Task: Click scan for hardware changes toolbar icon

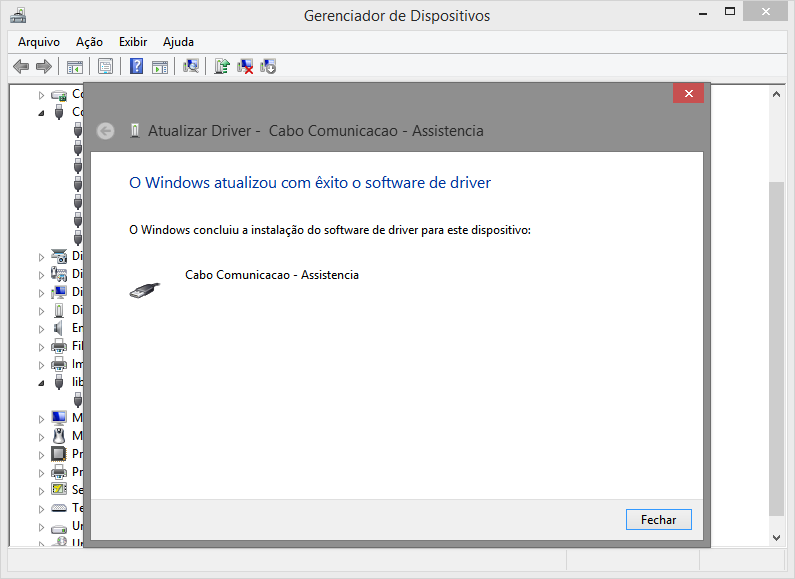Action: 191,67
